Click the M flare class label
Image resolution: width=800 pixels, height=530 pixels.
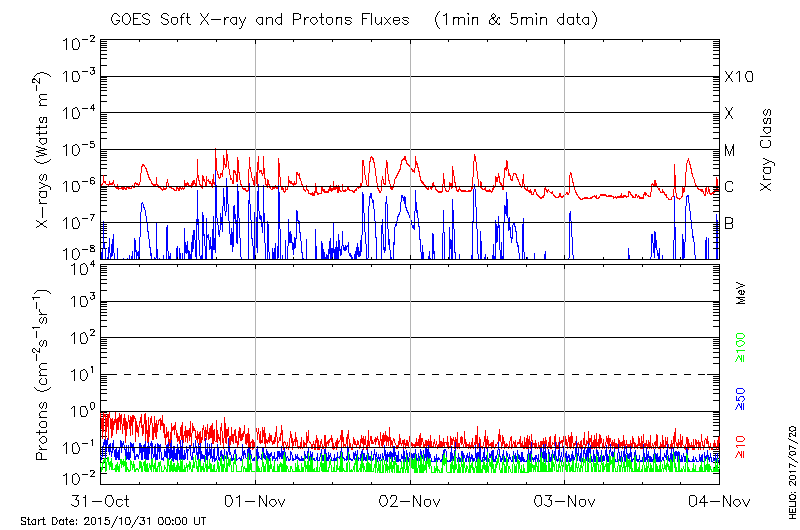pyautogui.click(x=730, y=151)
